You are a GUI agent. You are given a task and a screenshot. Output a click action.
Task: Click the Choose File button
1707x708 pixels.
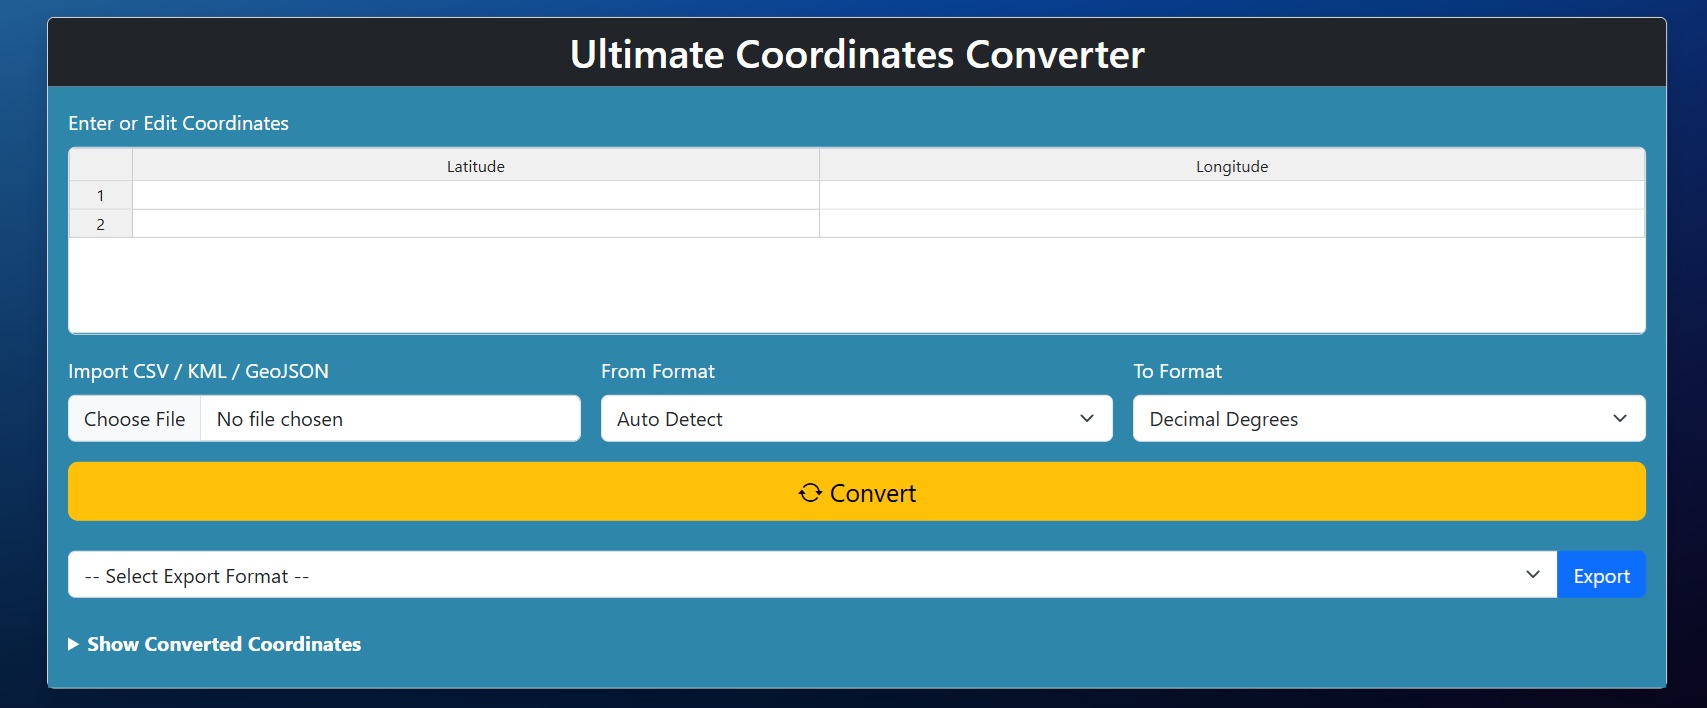pos(135,419)
